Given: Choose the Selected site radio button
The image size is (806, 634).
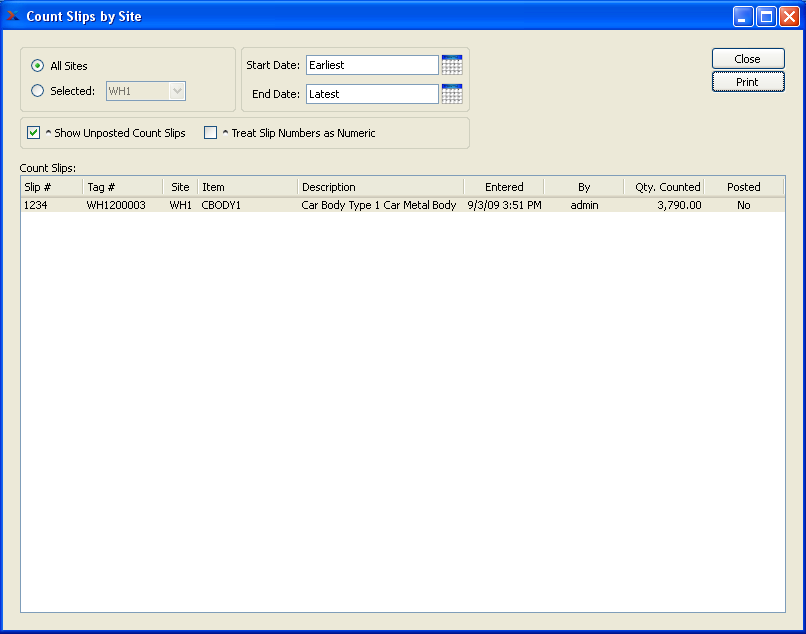Looking at the screenshot, I should 37,91.
